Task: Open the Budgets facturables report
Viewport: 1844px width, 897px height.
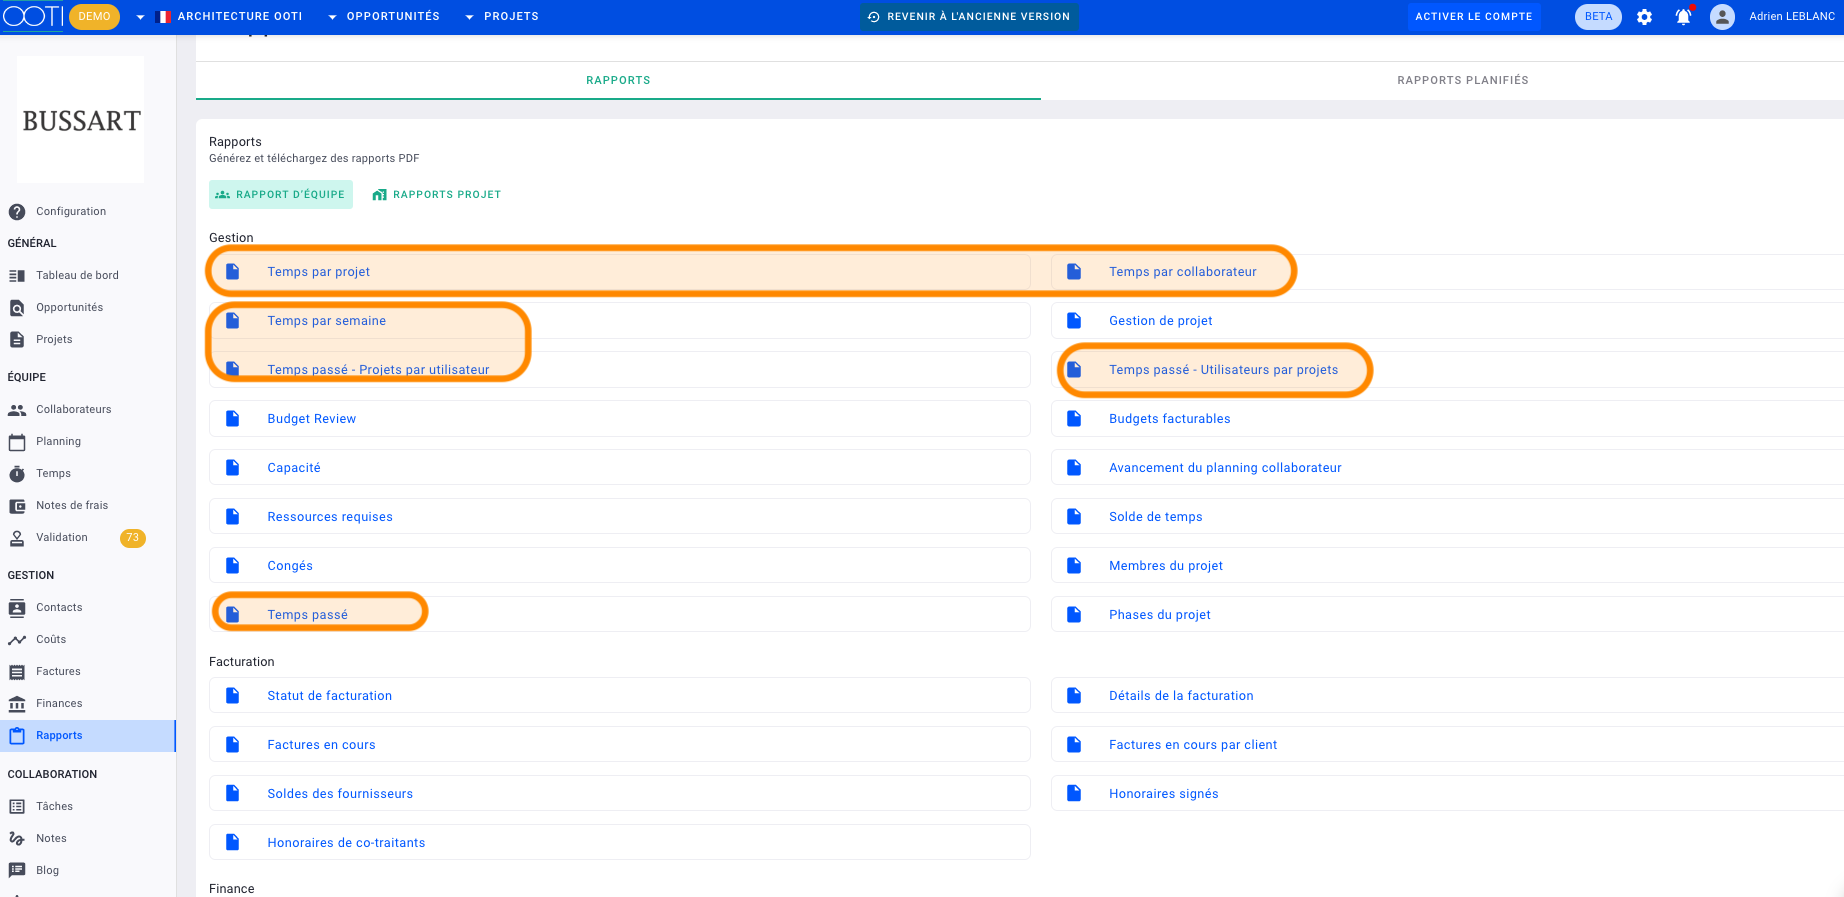Action: (1447, 419)
